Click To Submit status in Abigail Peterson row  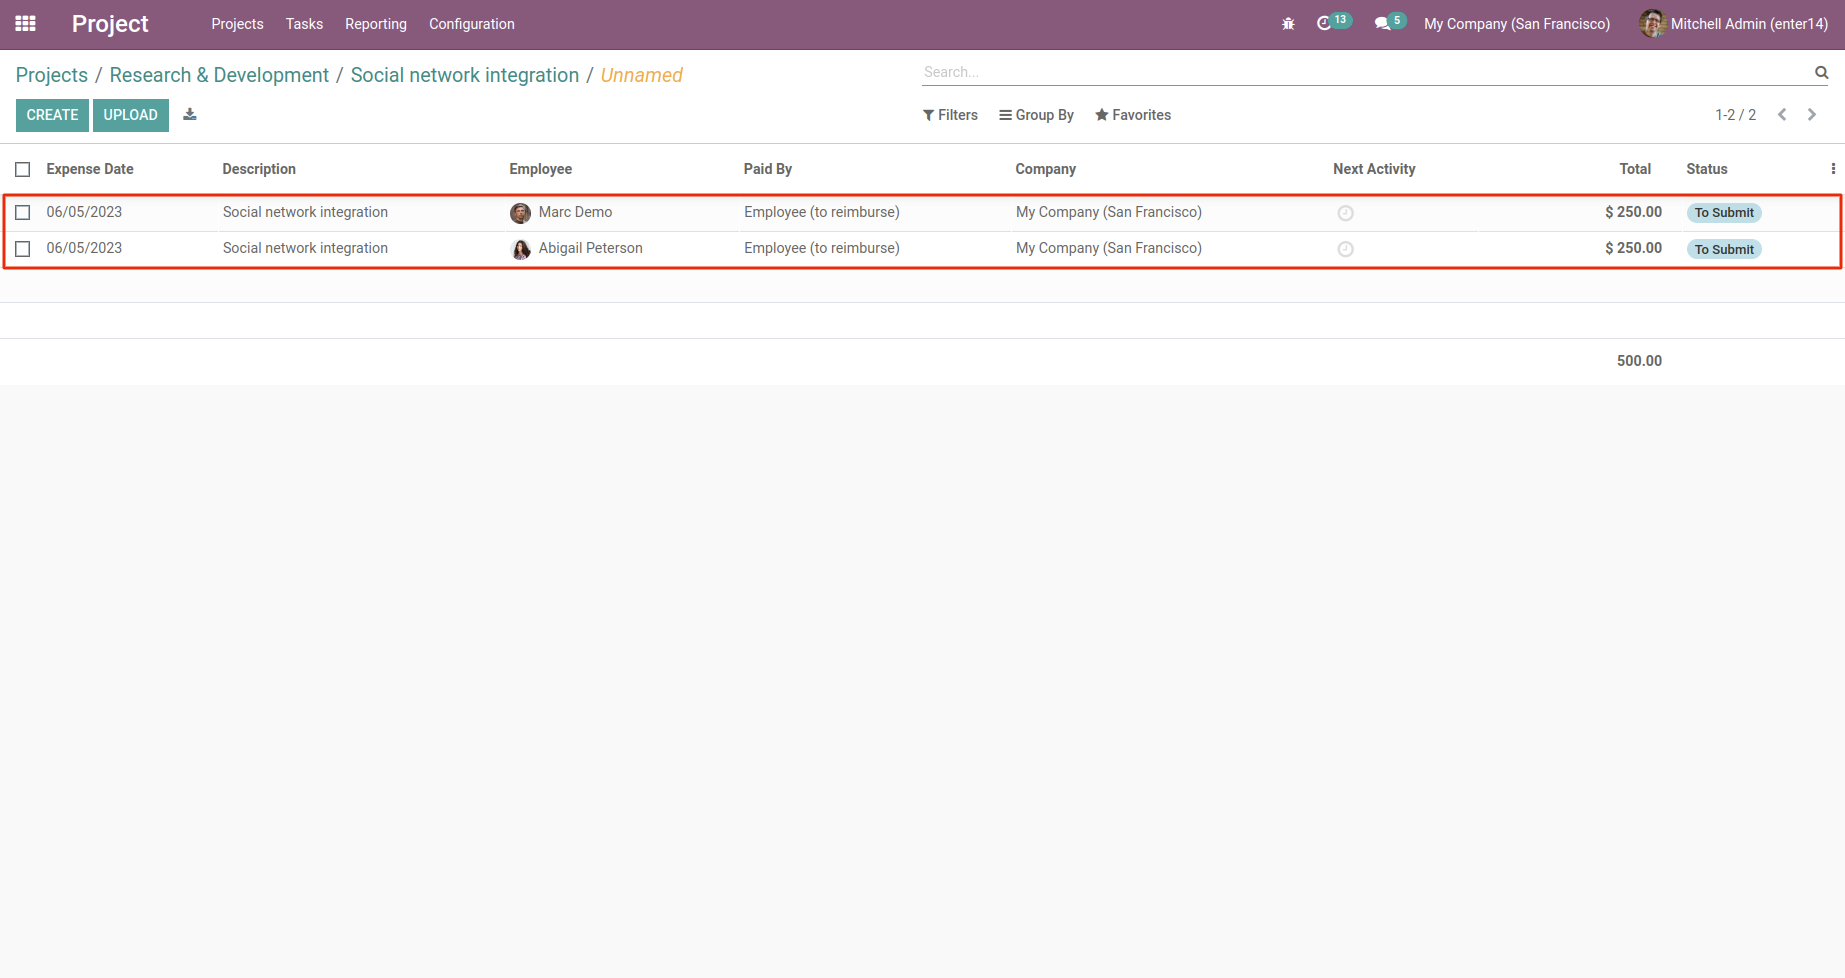tap(1724, 249)
